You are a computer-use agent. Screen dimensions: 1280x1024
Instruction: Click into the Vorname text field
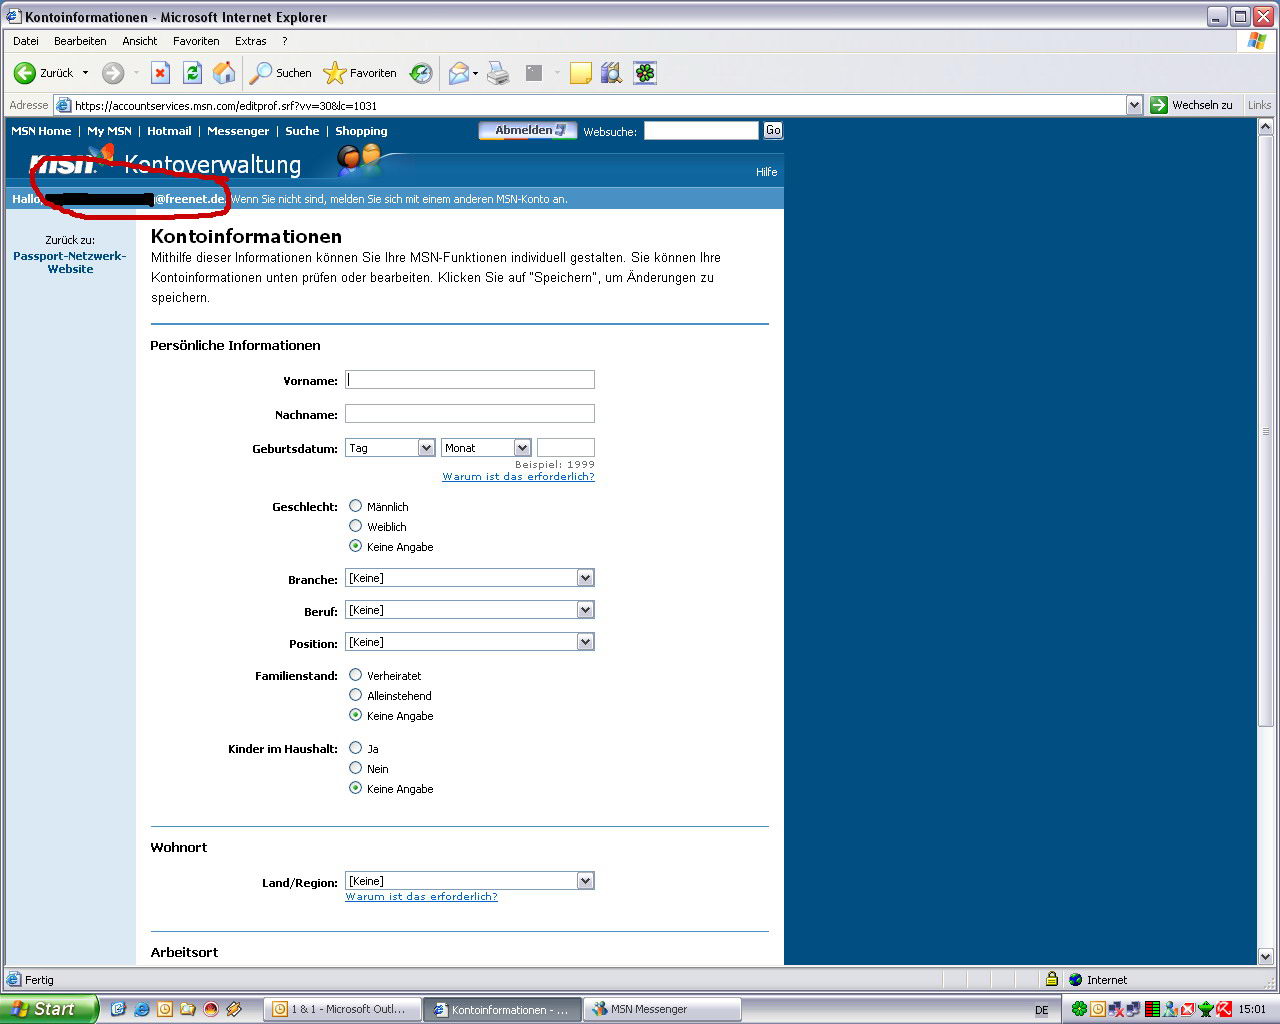pyautogui.click(x=470, y=379)
